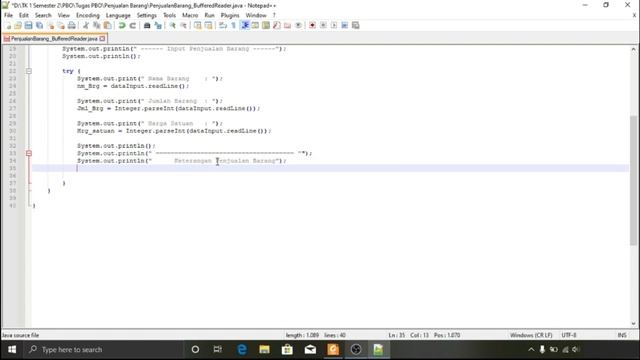Click the Save All toolbar icon

[x=40, y=25]
